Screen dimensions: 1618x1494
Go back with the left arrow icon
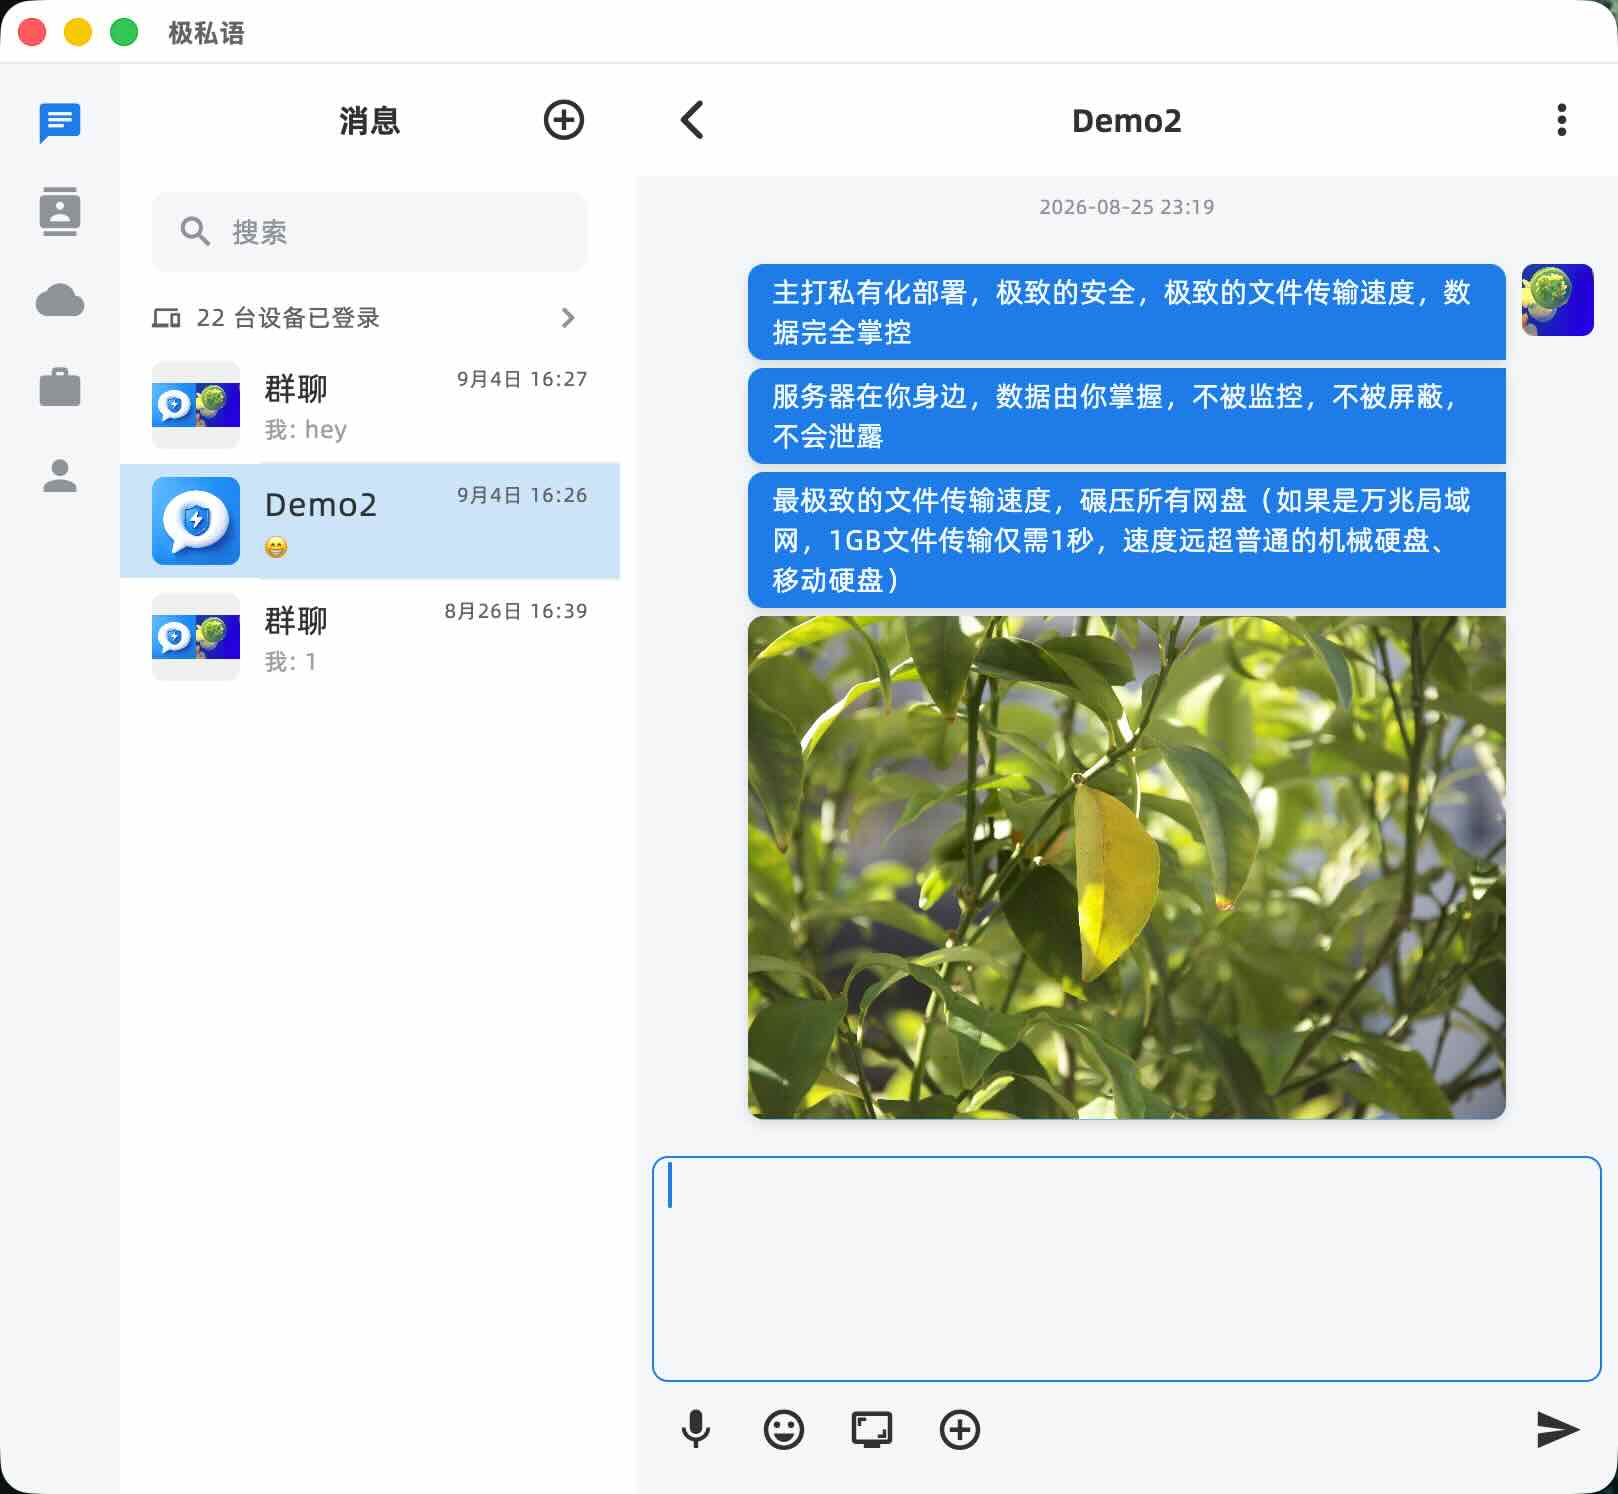692,120
